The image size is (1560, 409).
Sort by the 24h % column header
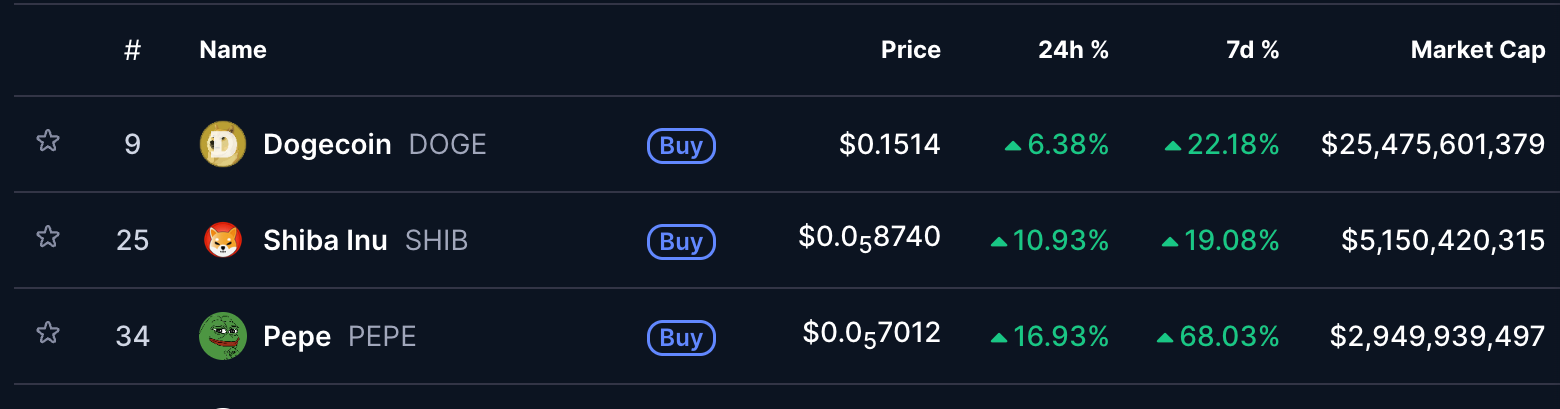[x=1073, y=50]
